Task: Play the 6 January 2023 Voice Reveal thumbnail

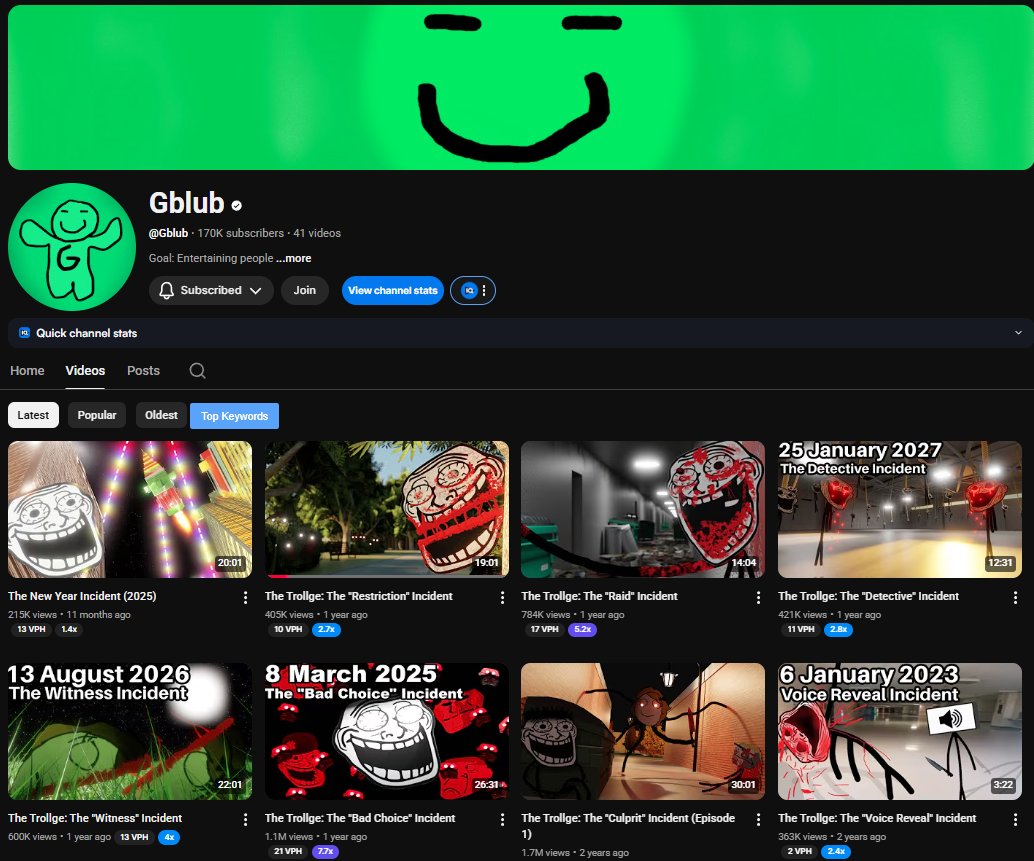Action: [x=899, y=732]
